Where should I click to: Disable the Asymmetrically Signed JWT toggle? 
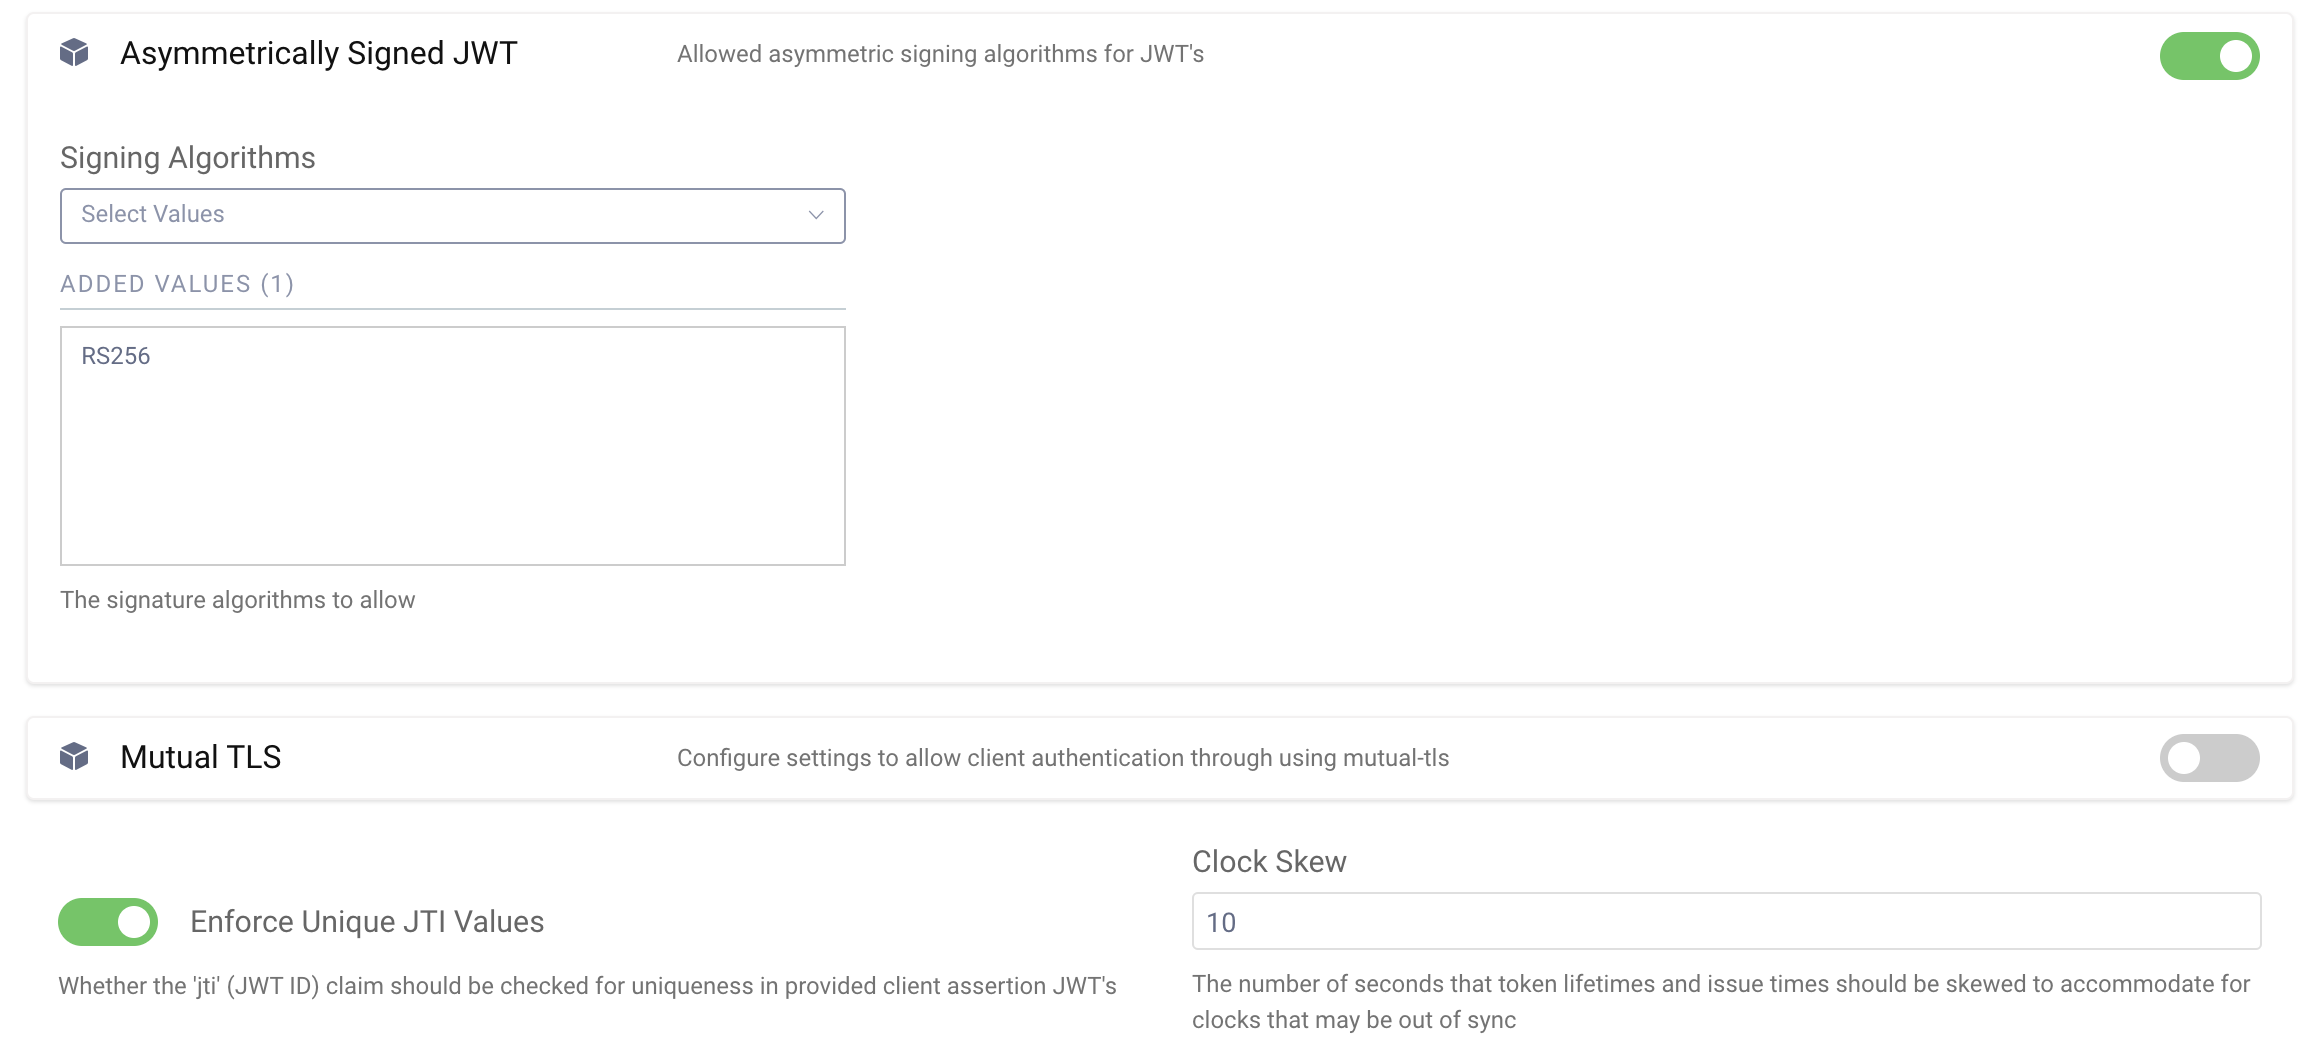(2209, 56)
